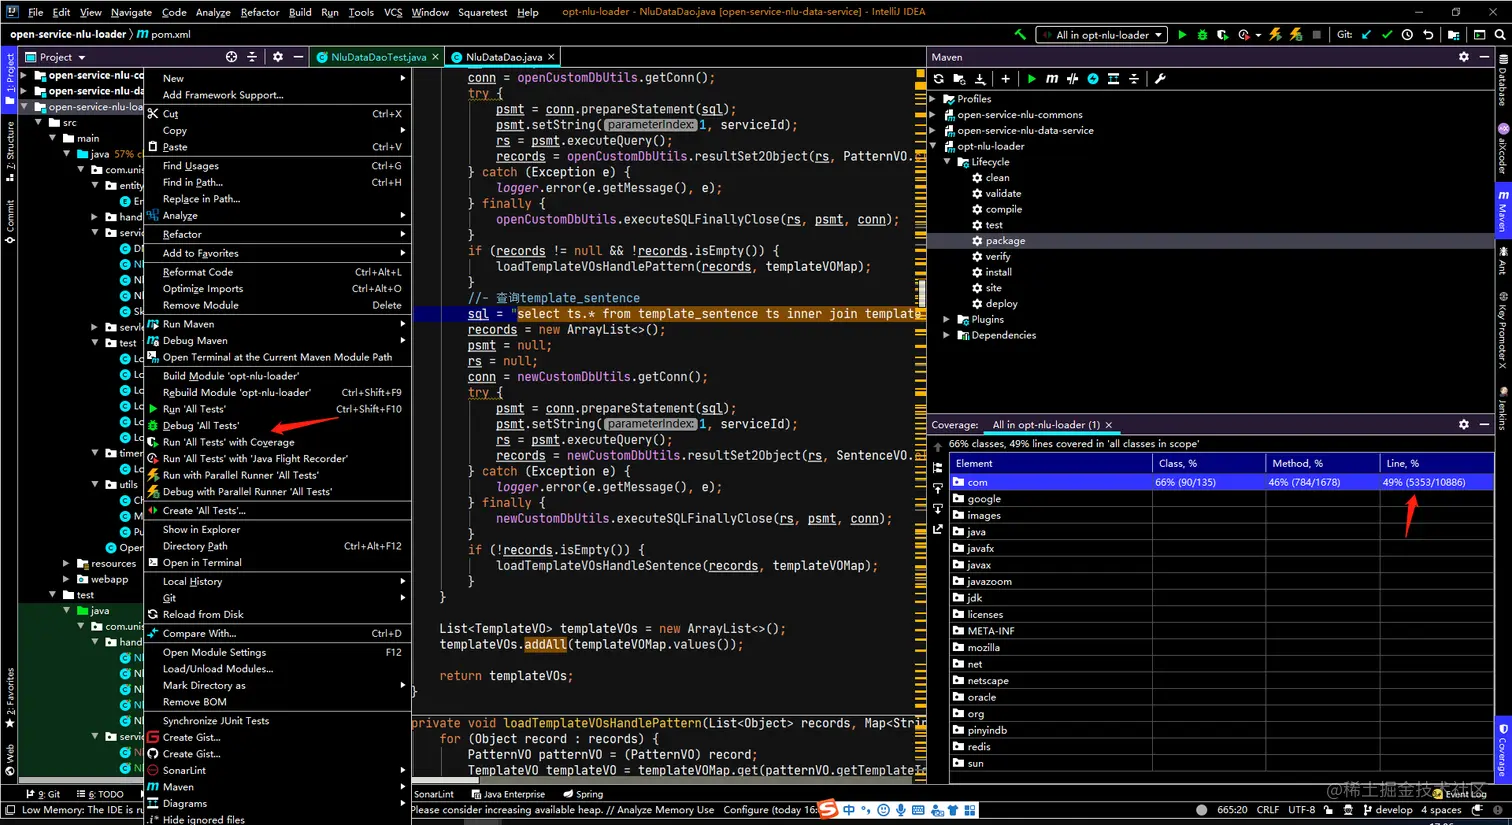Click Maven settings wrench icon
Viewport: 1512px width, 825px height.
point(1160,79)
